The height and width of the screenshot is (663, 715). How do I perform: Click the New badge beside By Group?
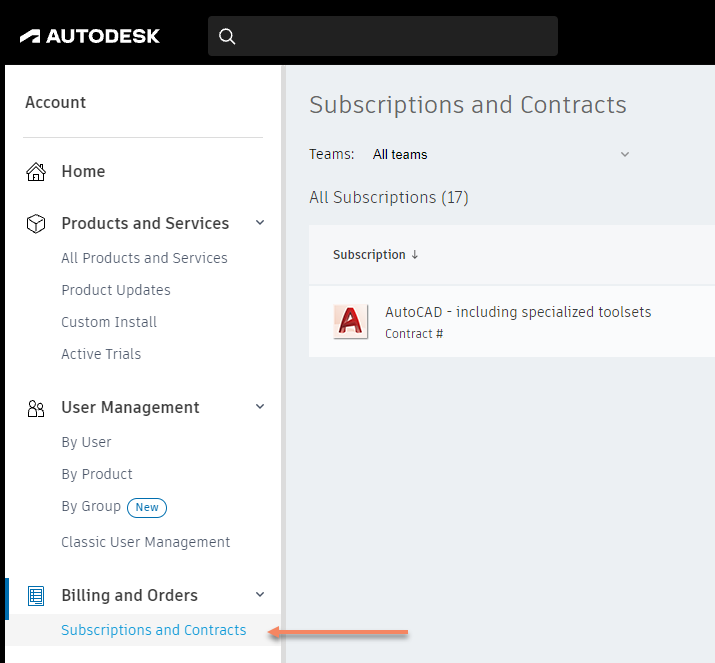click(147, 508)
